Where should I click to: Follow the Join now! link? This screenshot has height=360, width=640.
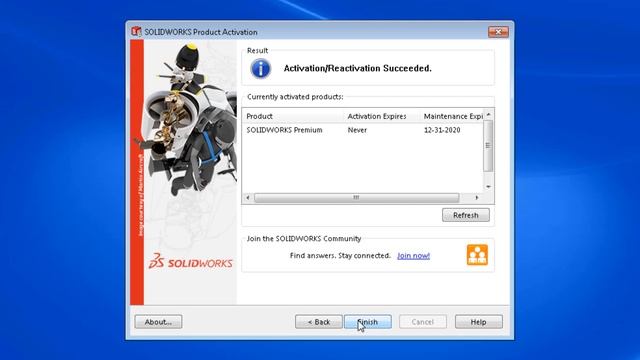pyautogui.click(x=413, y=256)
